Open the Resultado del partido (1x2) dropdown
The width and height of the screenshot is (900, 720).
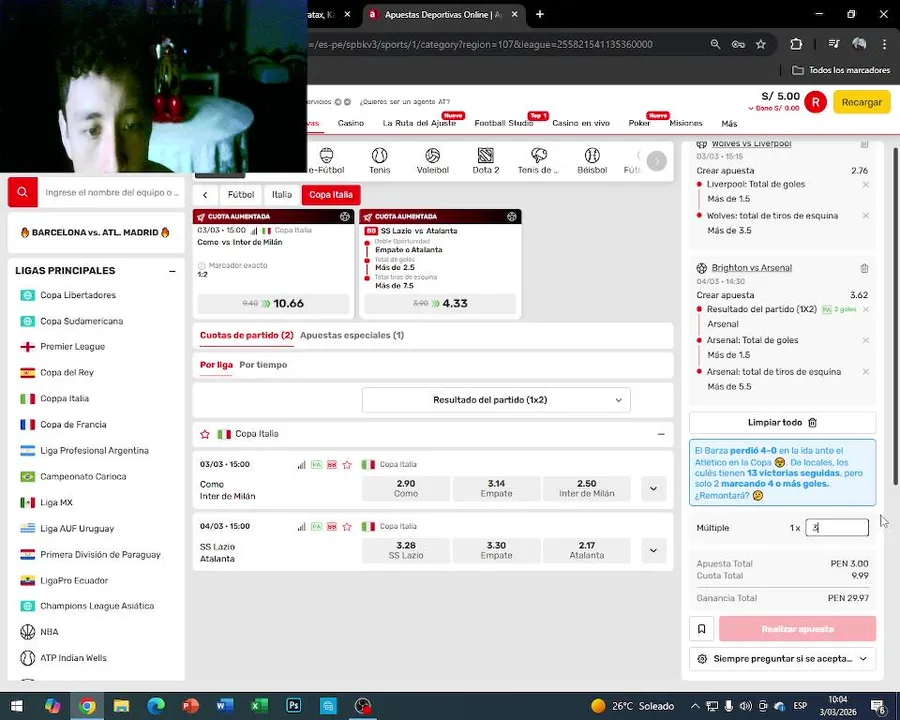[x=496, y=400]
